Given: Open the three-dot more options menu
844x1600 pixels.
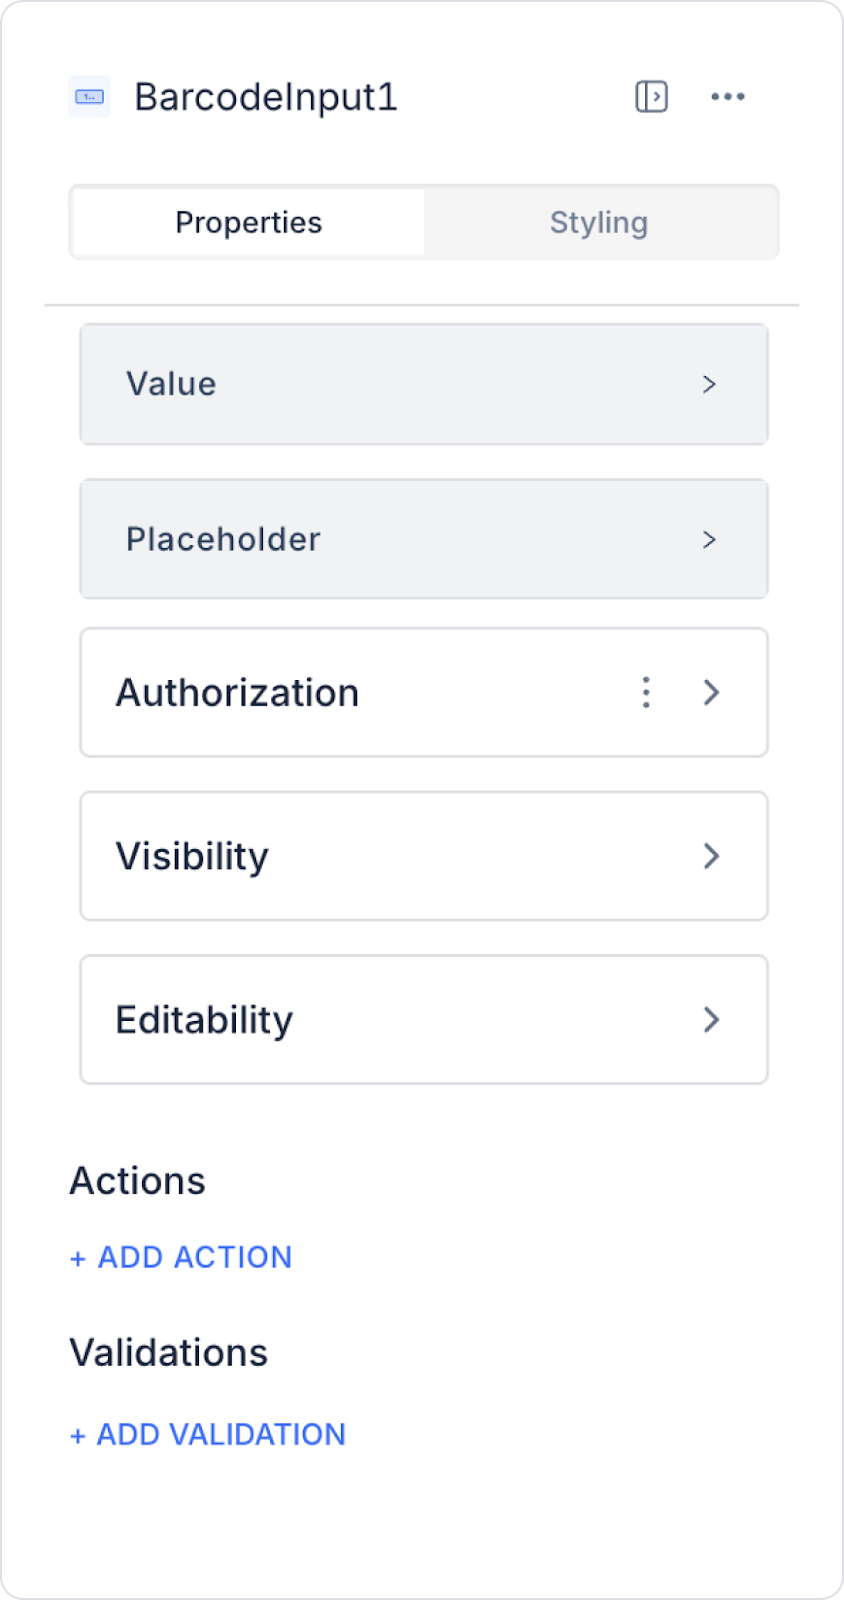Looking at the screenshot, I should 728,97.
